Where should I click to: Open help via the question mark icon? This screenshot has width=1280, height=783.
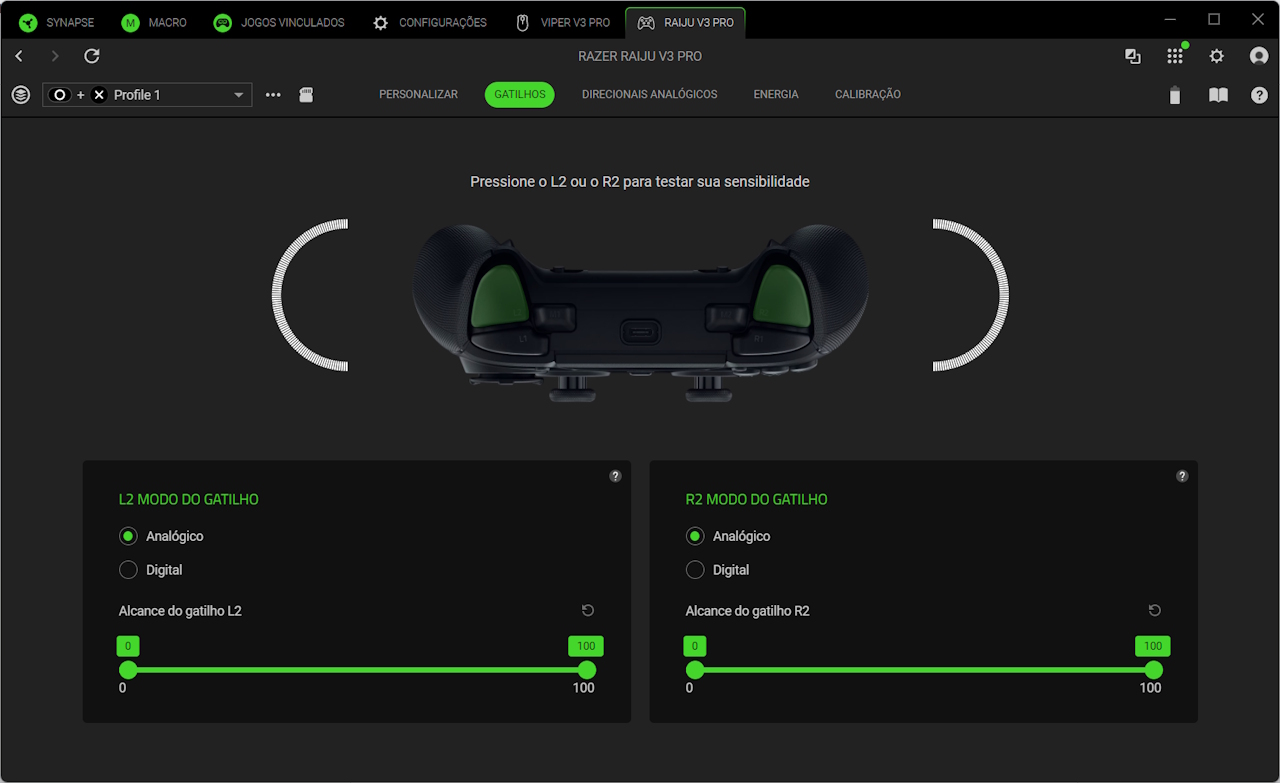click(1259, 95)
